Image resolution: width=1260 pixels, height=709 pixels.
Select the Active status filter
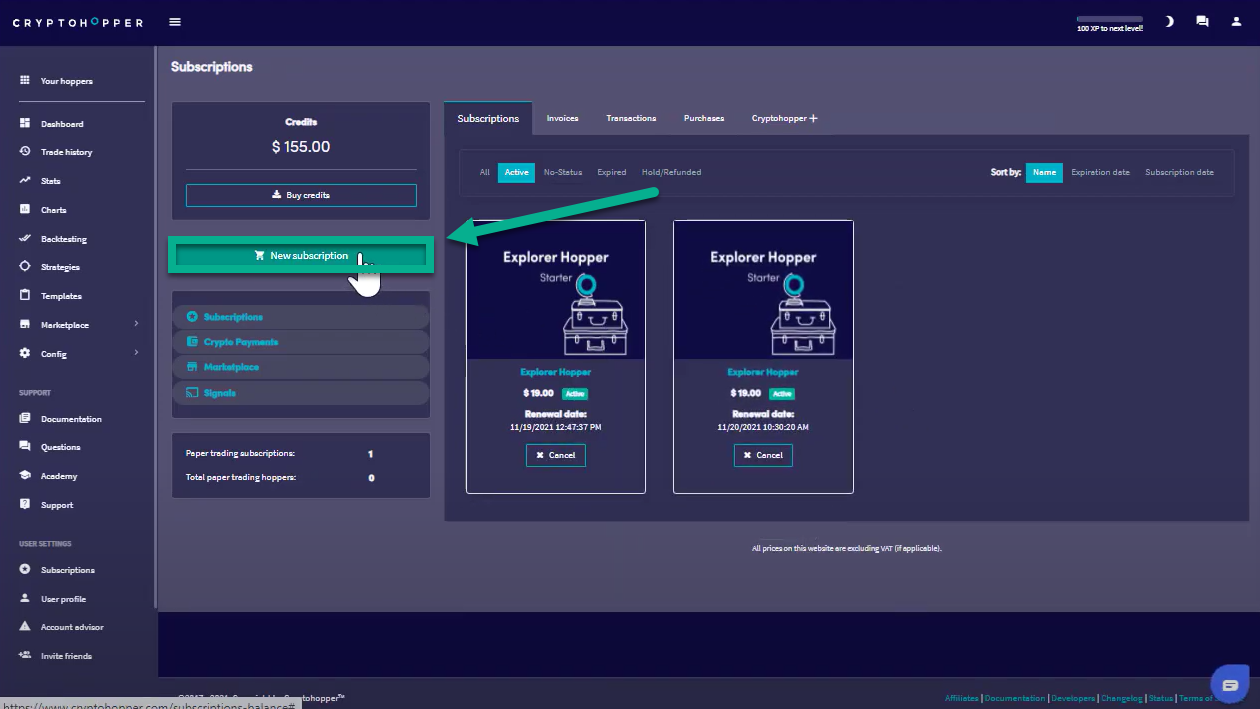point(516,172)
